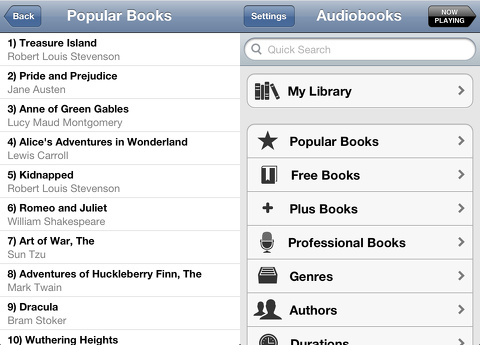Expand My Library using its chevron
Image resolution: width=480 pixels, height=360 pixels.
click(x=461, y=90)
